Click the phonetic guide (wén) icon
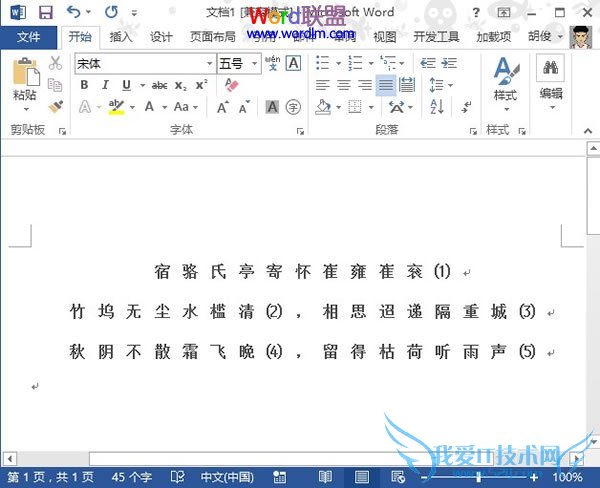600x488 pixels. tap(272, 63)
